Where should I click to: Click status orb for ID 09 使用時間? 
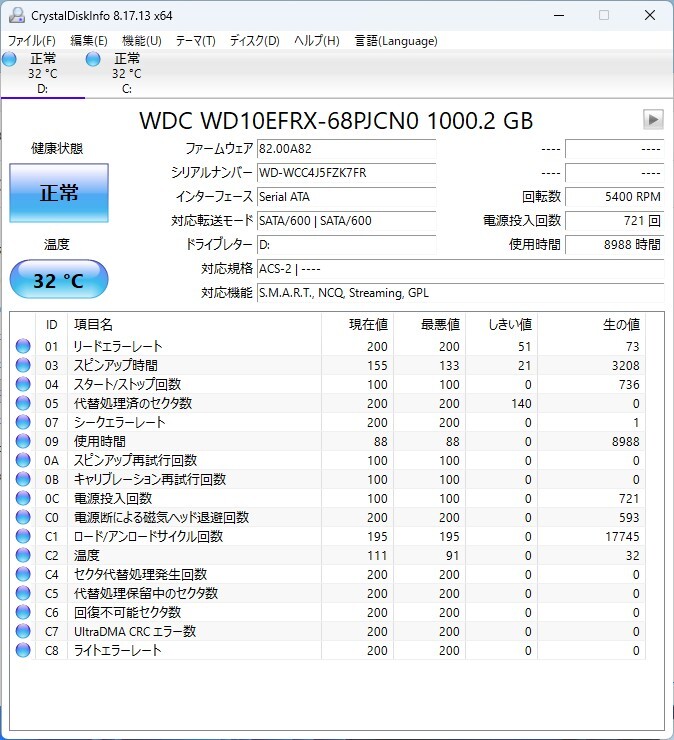point(23,441)
